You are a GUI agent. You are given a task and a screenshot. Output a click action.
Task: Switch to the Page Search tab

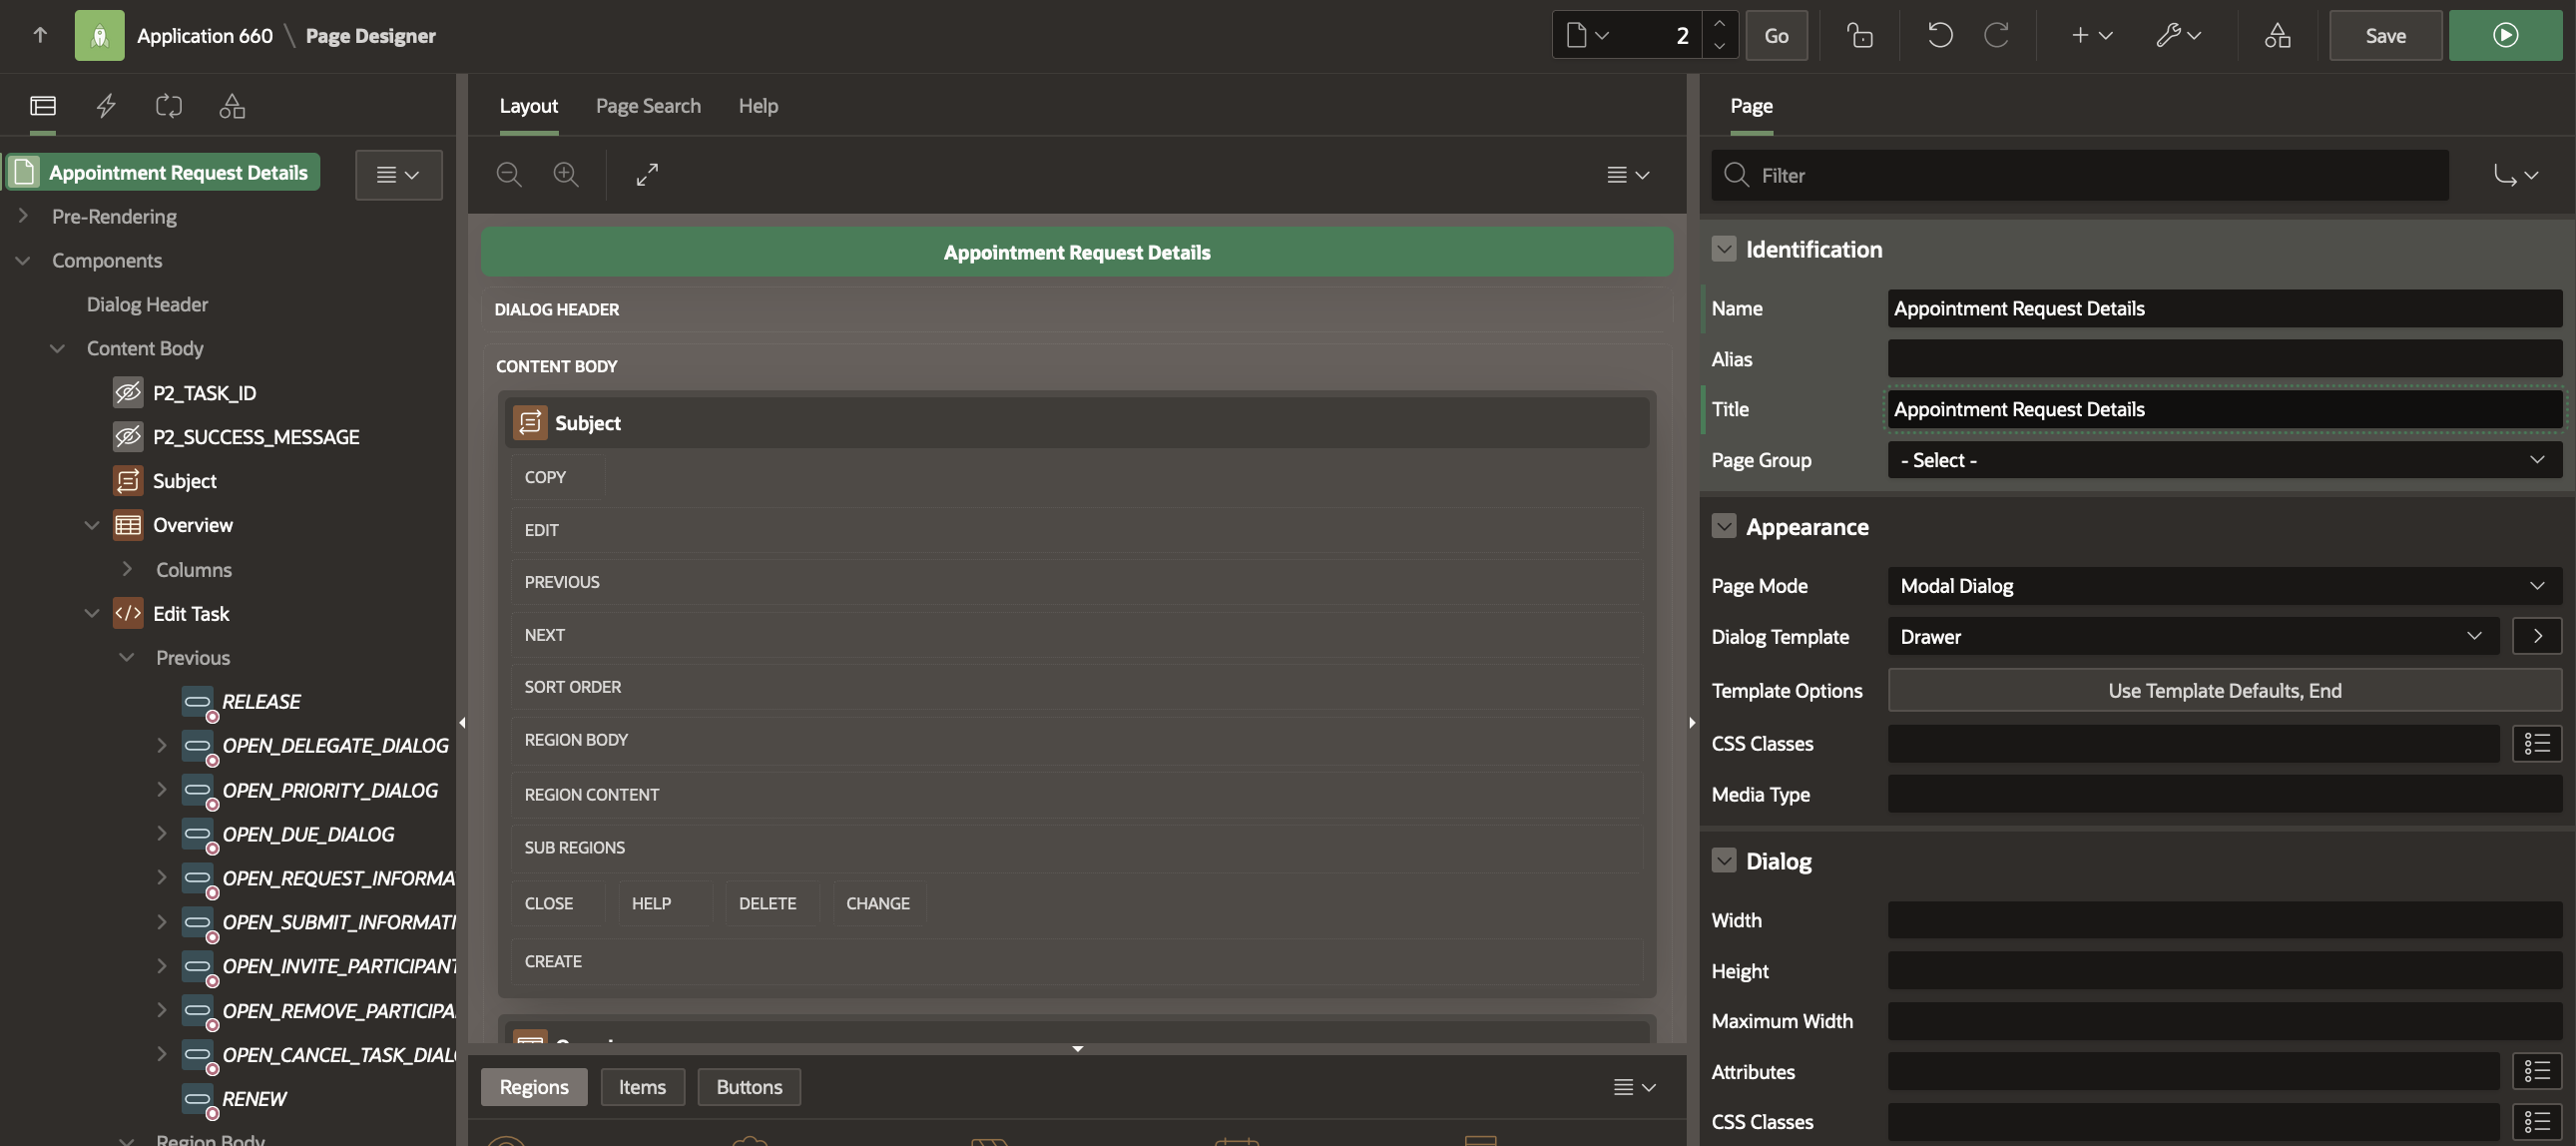[647, 105]
